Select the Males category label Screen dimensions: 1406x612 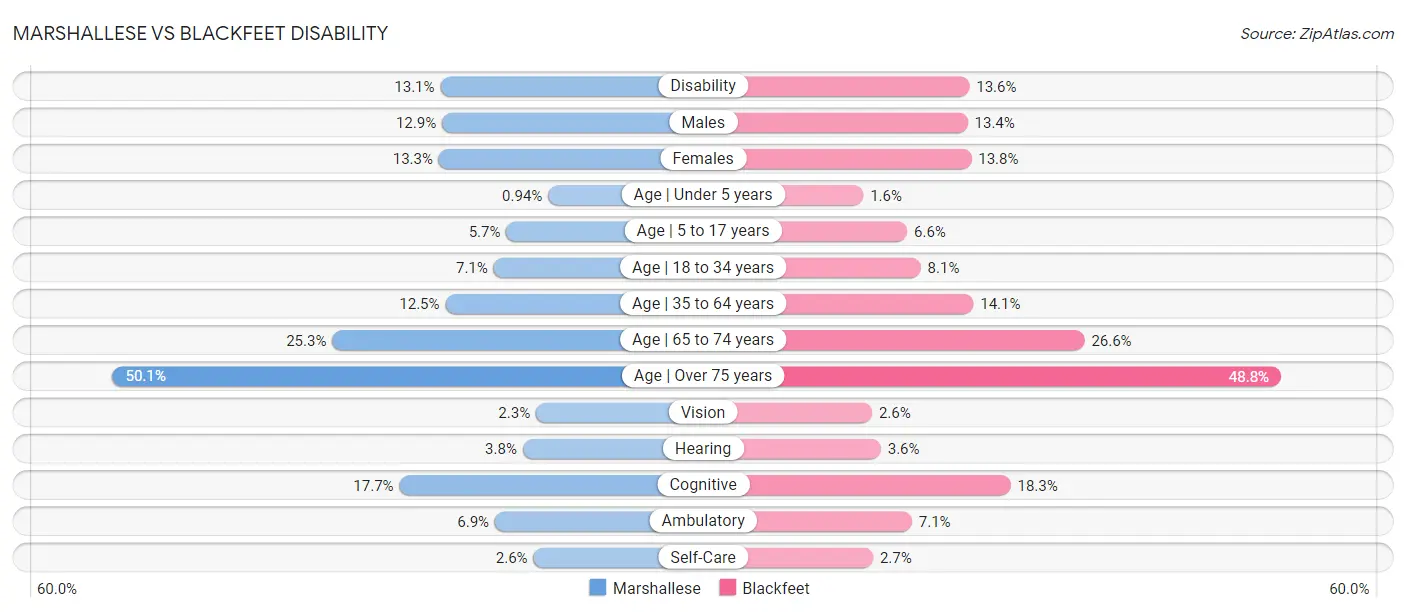[x=703, y=122]
